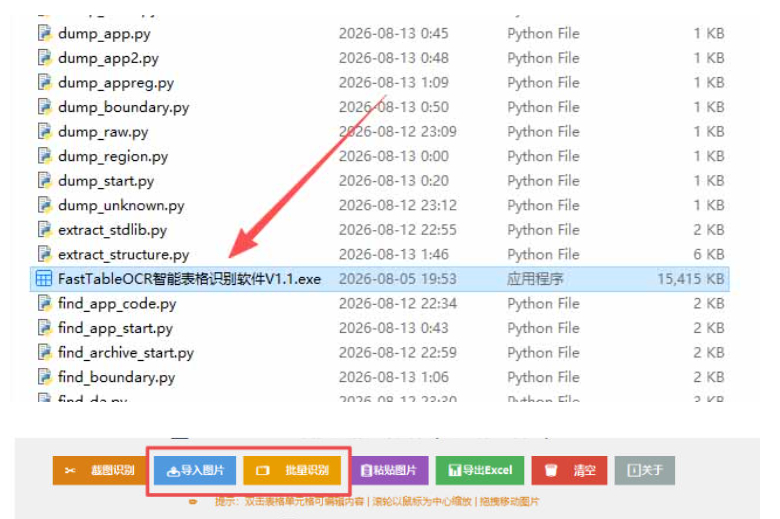
Task: Click the file icon beside extract_stdlib.py
Action: (44, 229)
